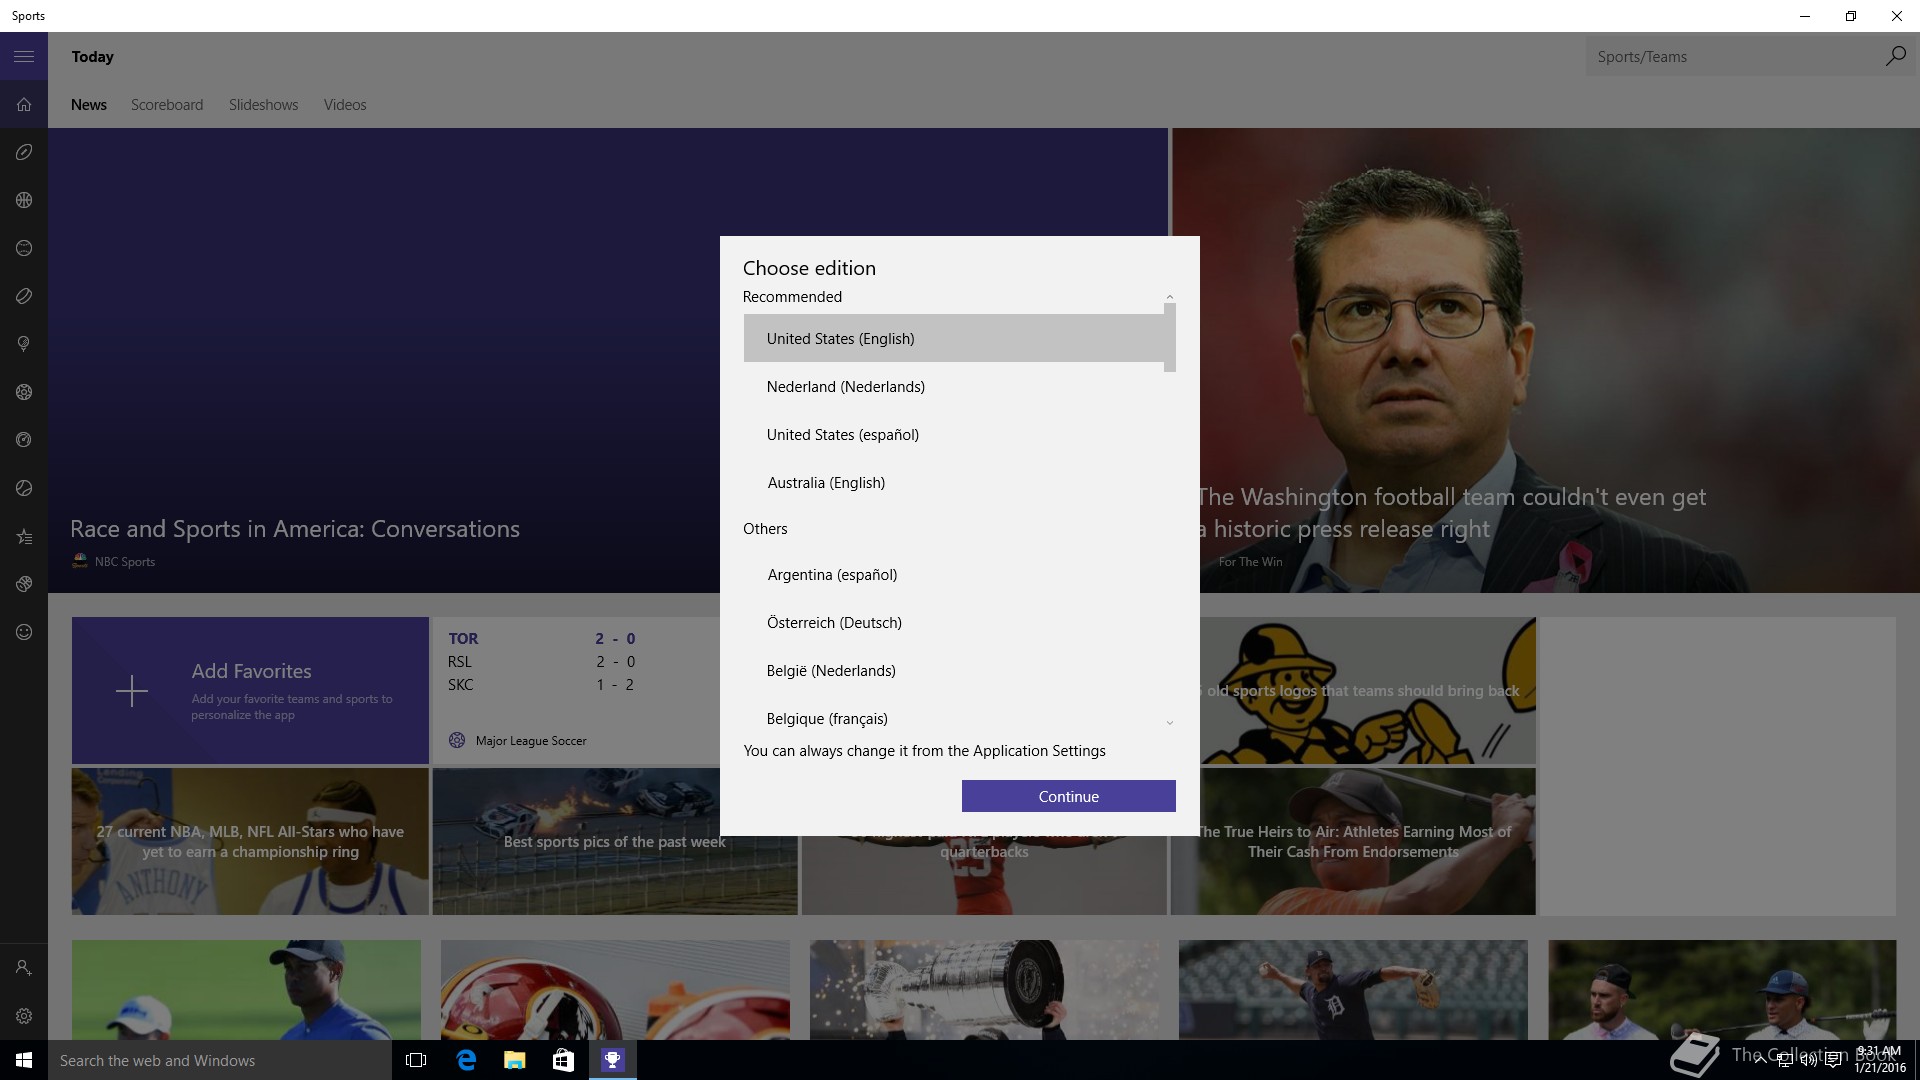The image size is (1920, 1080).
Task: Open the basketball section in sidebar
Action: click(x=24, y=200)
